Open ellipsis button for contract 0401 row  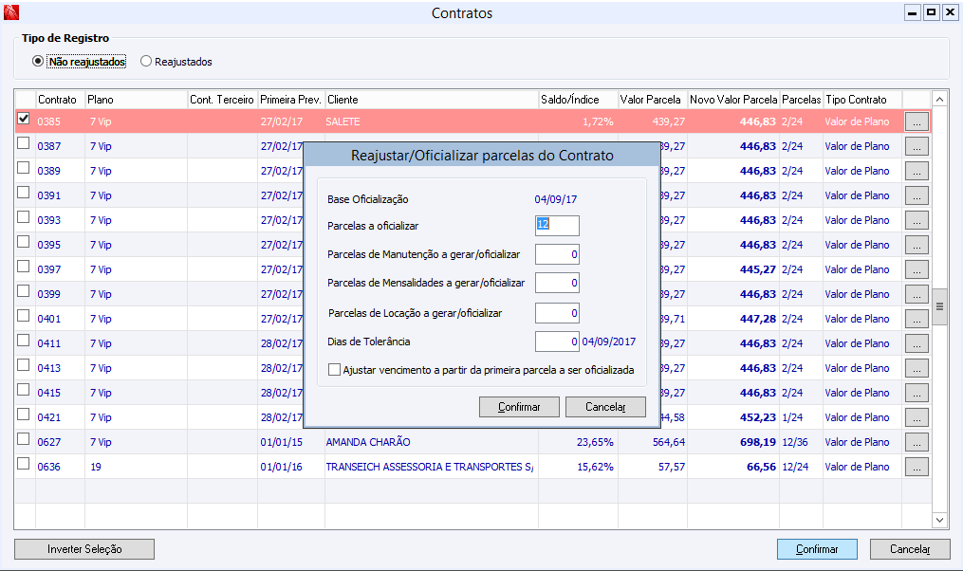[x=916, y=319]
